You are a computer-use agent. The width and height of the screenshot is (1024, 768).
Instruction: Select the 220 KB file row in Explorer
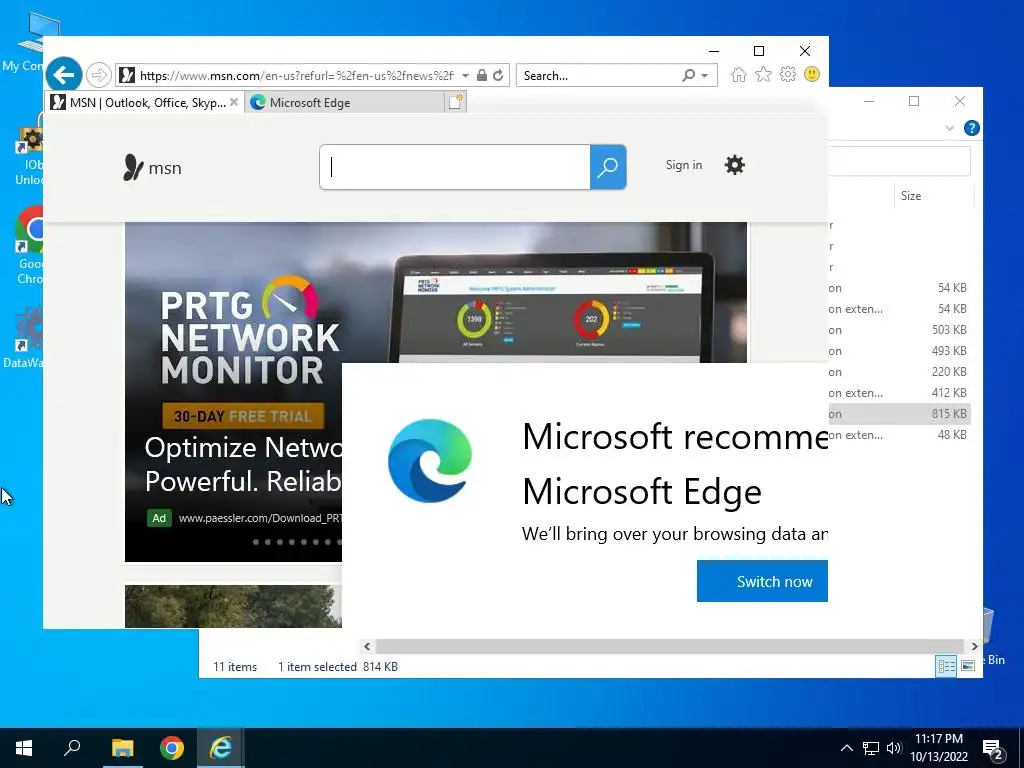[899, 372]
